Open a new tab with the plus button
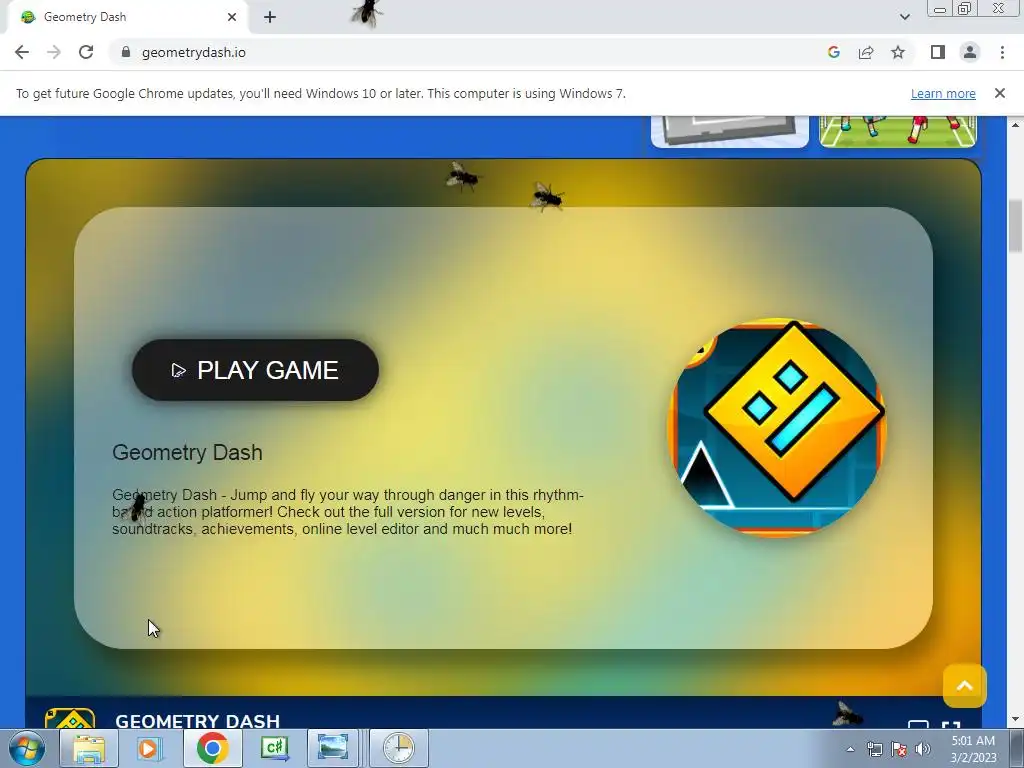Viewport: 1024px width, 768px height. (270, 17)
